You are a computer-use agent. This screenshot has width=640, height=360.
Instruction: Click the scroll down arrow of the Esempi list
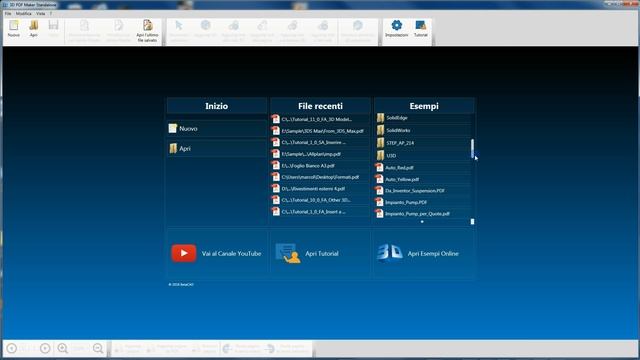pyautogui.click(x=472, y=222)
